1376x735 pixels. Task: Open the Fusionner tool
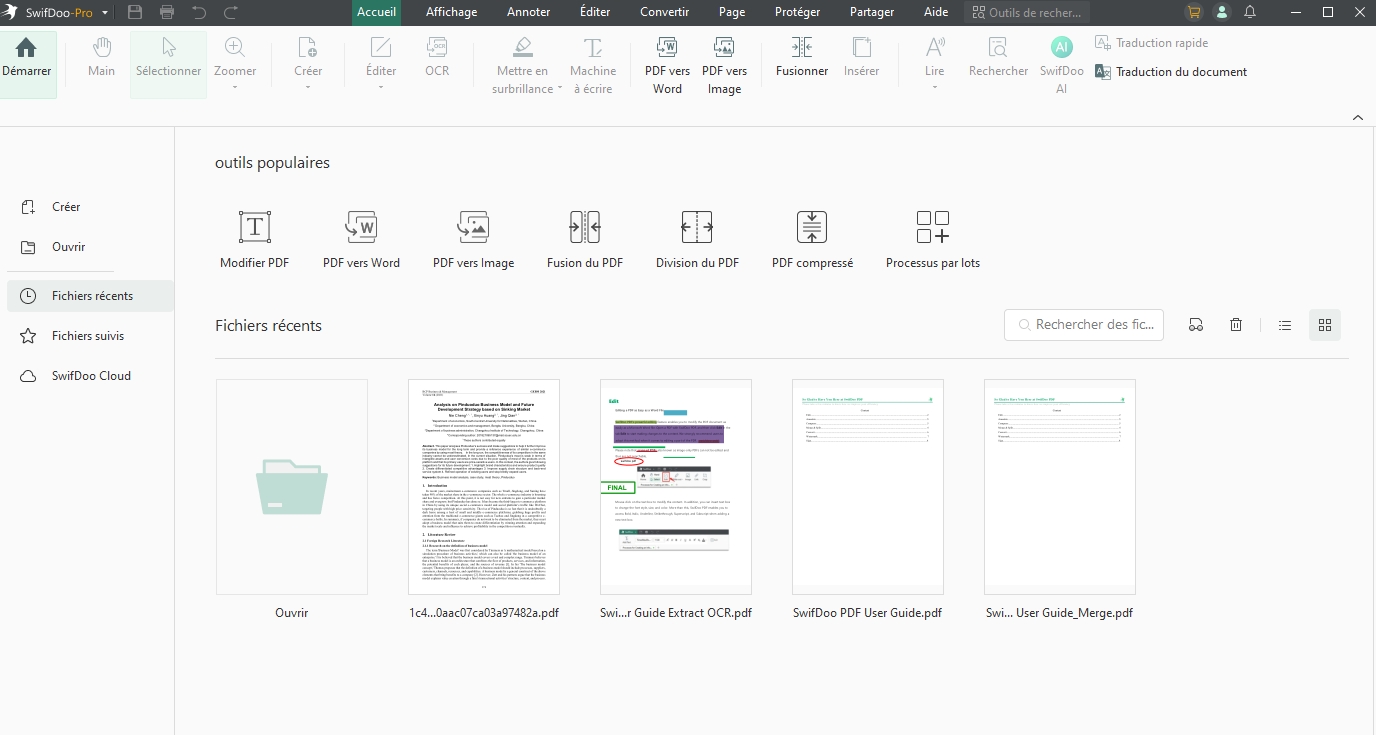(802, 58)
